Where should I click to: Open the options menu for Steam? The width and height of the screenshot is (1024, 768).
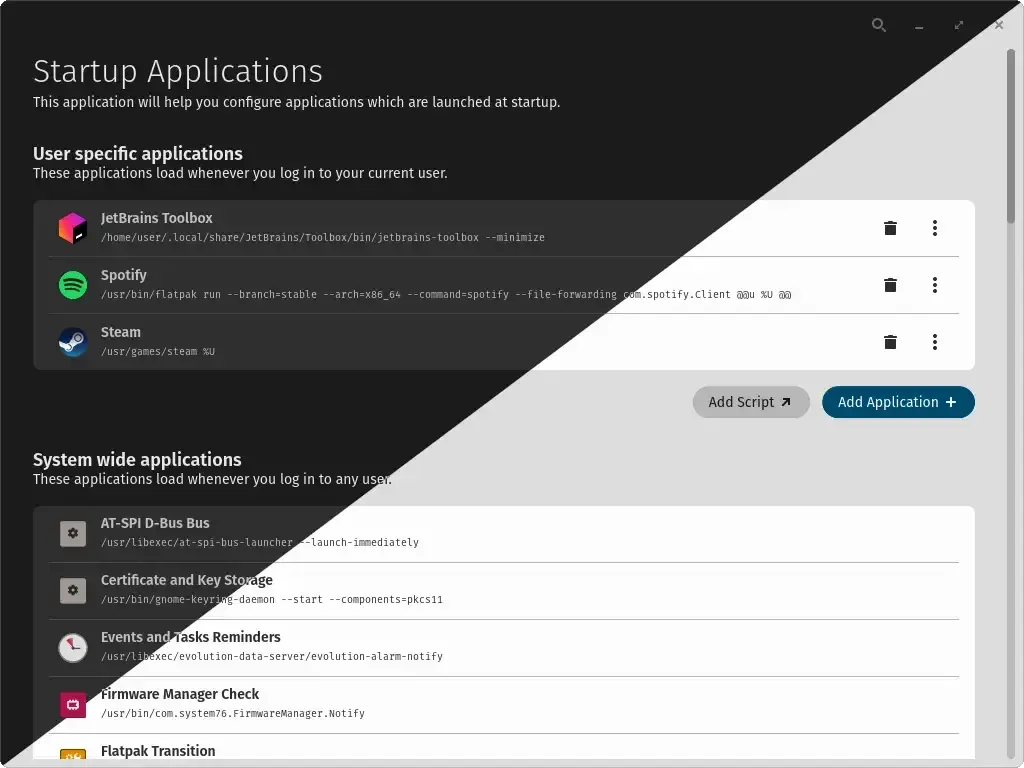(x=935, y=342)
